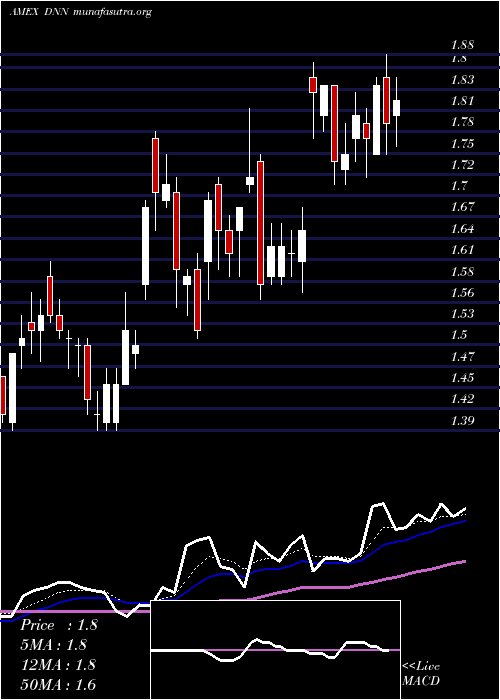The width and height of the screenshot is (500, 700).
Task: Click the 1.81 price level label
Action: point(462,101)
